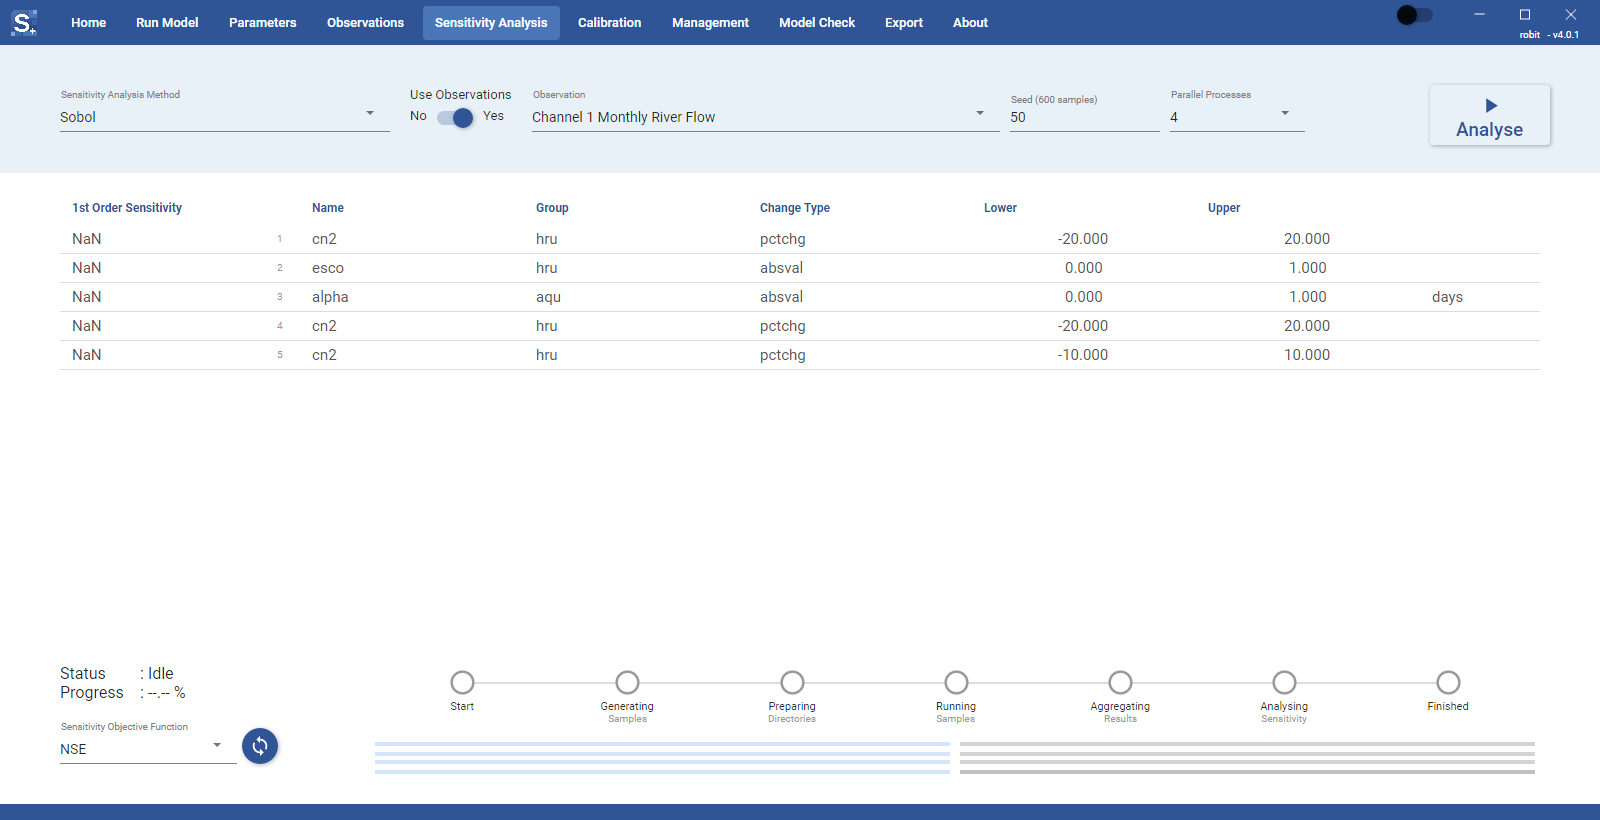
Task: Click the Upper column header
Action: click(x=1224, y=208)
